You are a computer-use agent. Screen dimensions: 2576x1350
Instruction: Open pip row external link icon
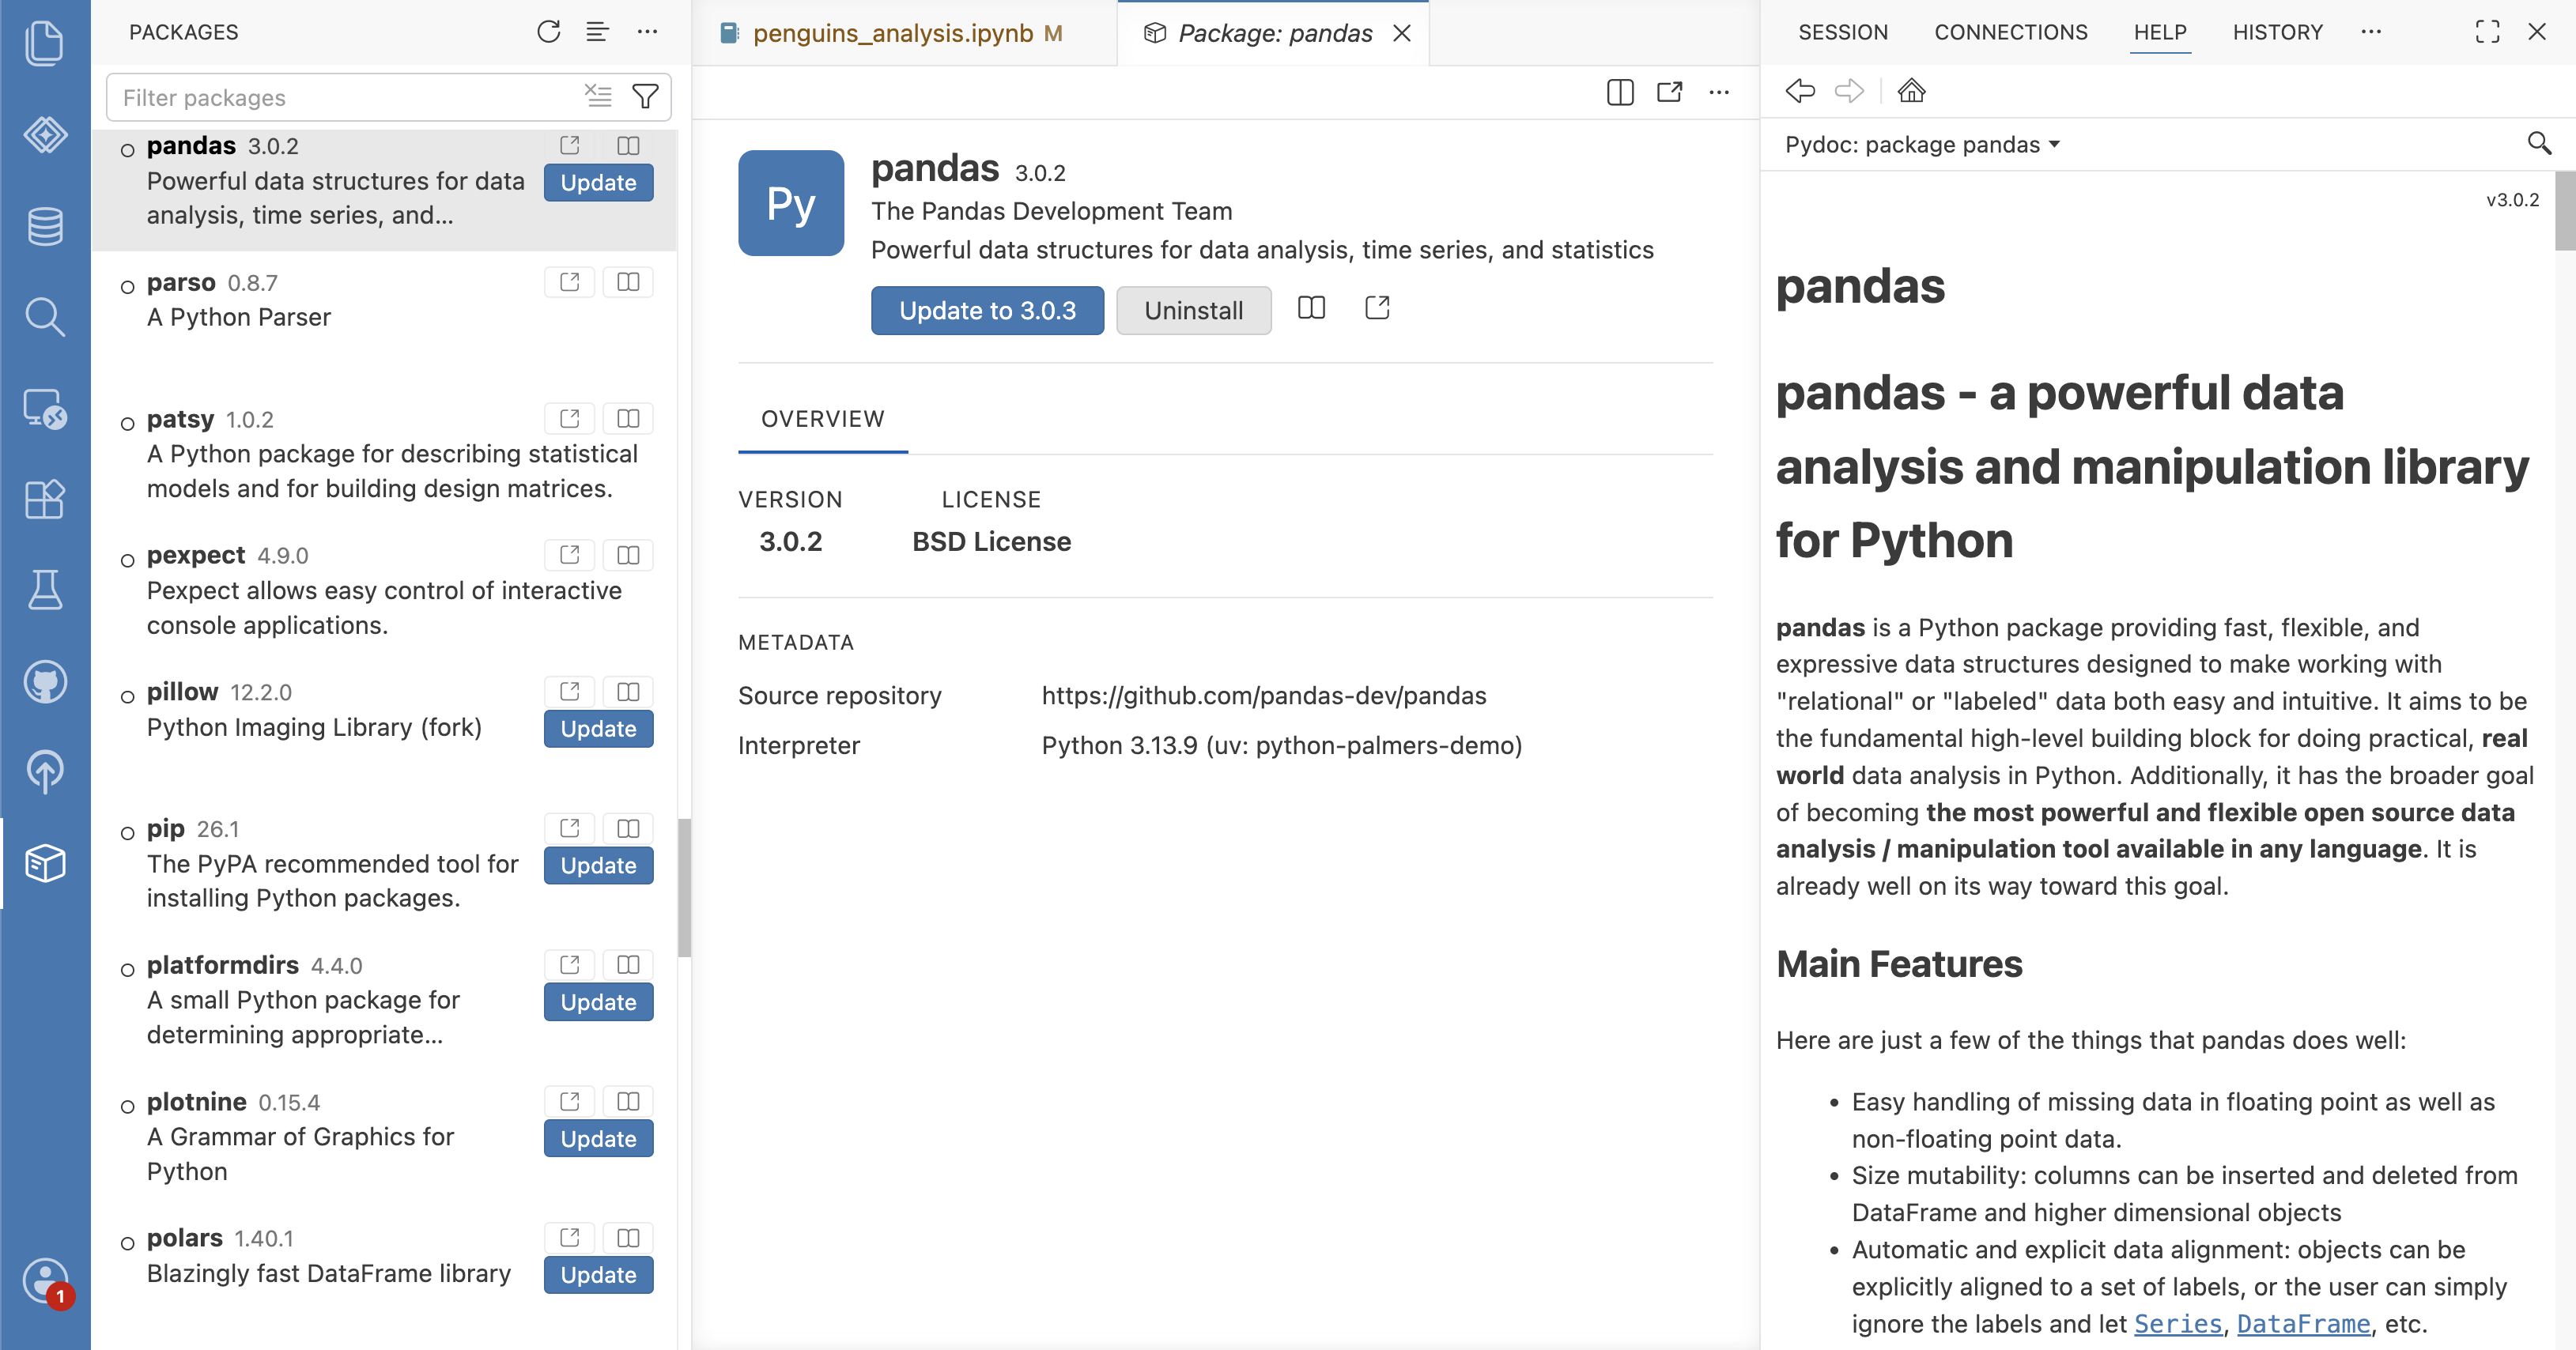click(570, 828)
